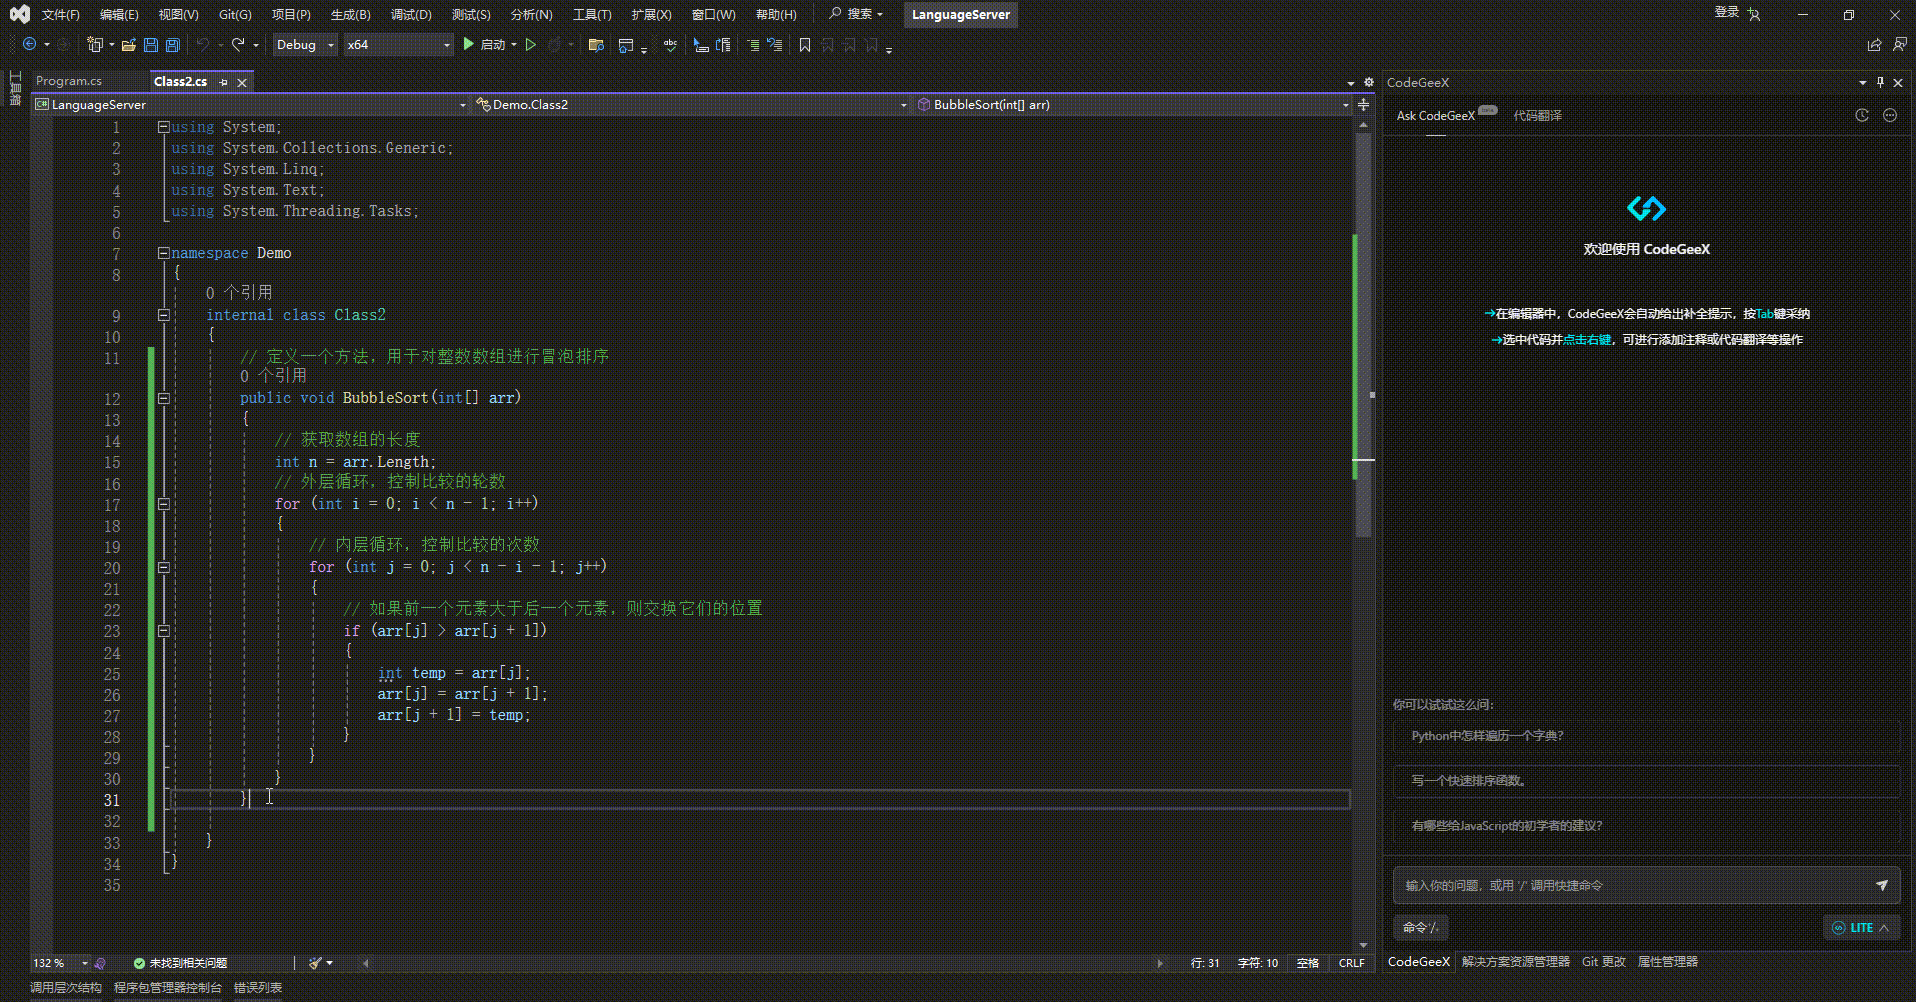This screenshot has width=1916, height=1002.
Task: Click the 未找到相关问题 status indicator
Action: point(180,963)
